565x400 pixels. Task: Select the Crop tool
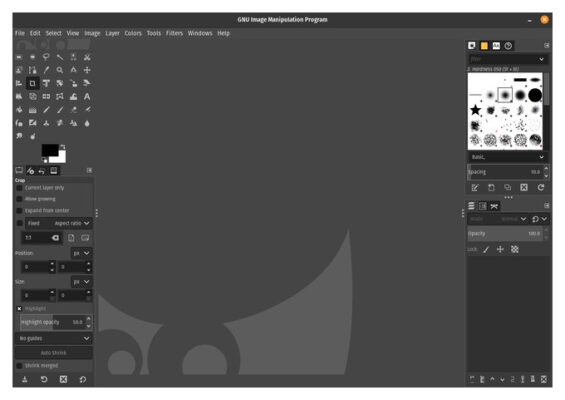pyautogui.click(x=32, y=83)
